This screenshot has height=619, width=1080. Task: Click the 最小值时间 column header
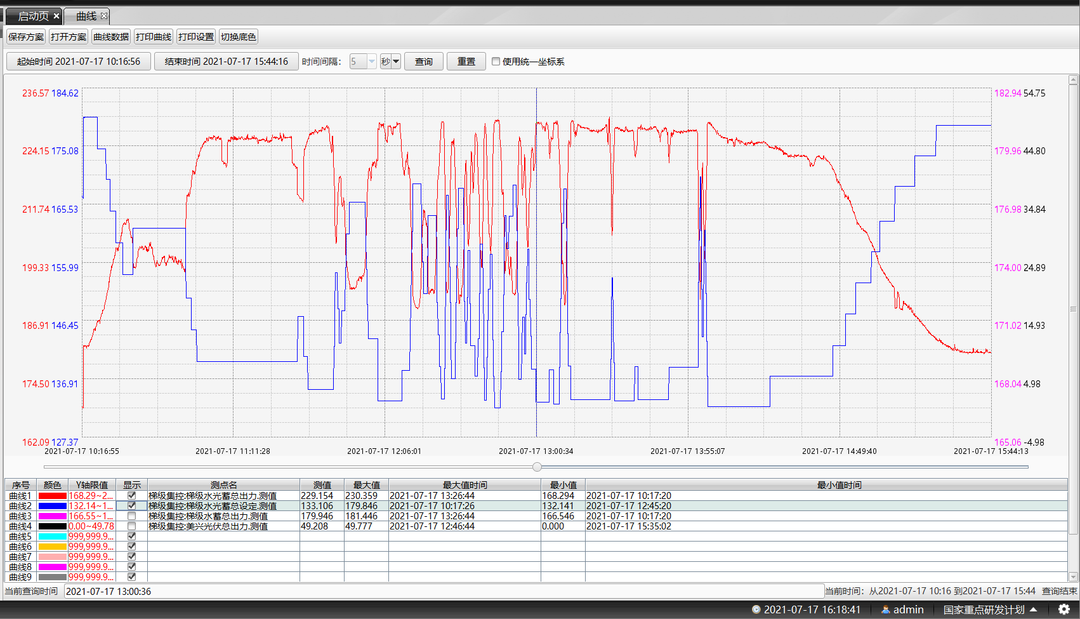coord(827,485)
